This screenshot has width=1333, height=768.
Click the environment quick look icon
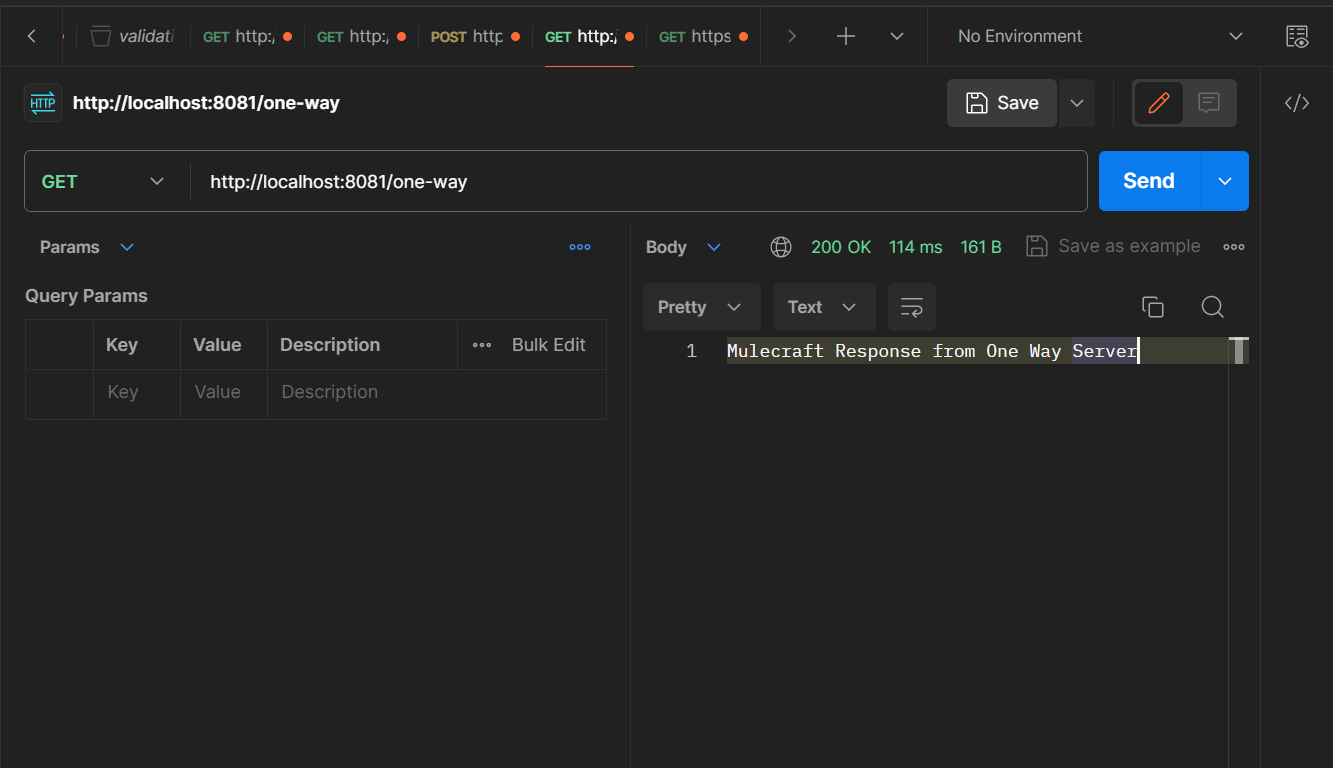(1296, 37)
